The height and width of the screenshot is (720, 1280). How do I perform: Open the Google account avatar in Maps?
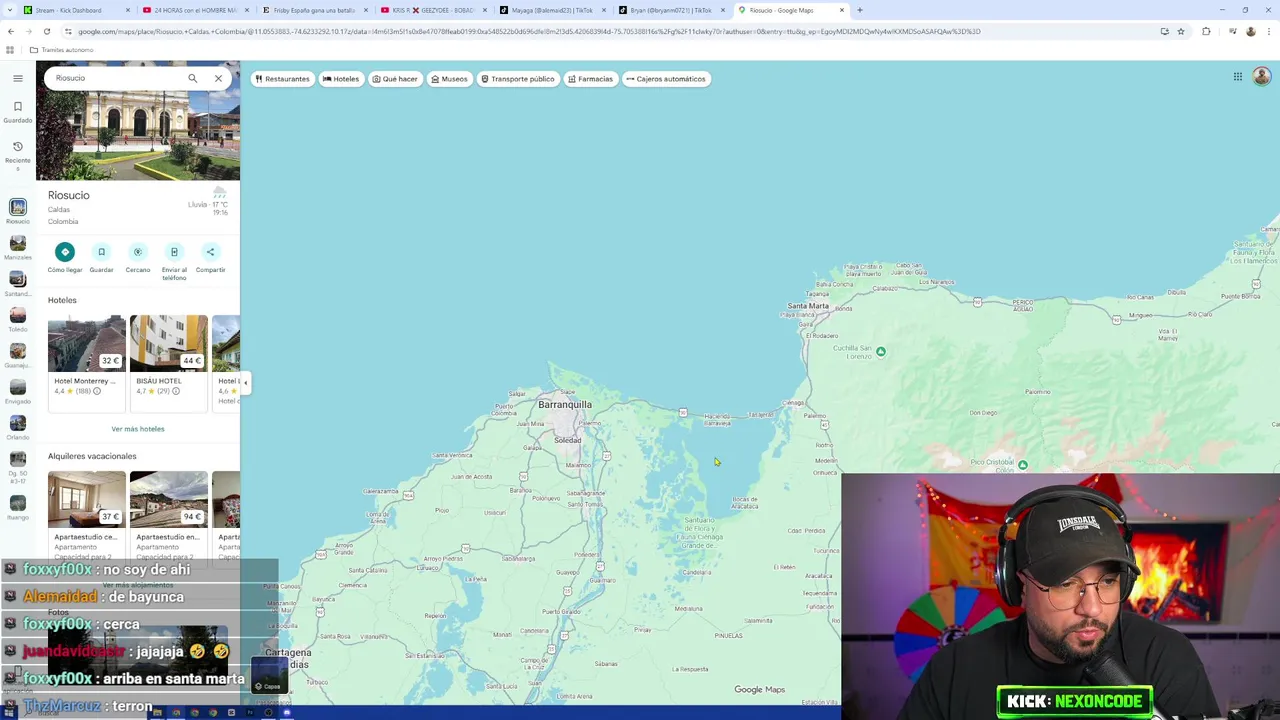pos(1261,77)
